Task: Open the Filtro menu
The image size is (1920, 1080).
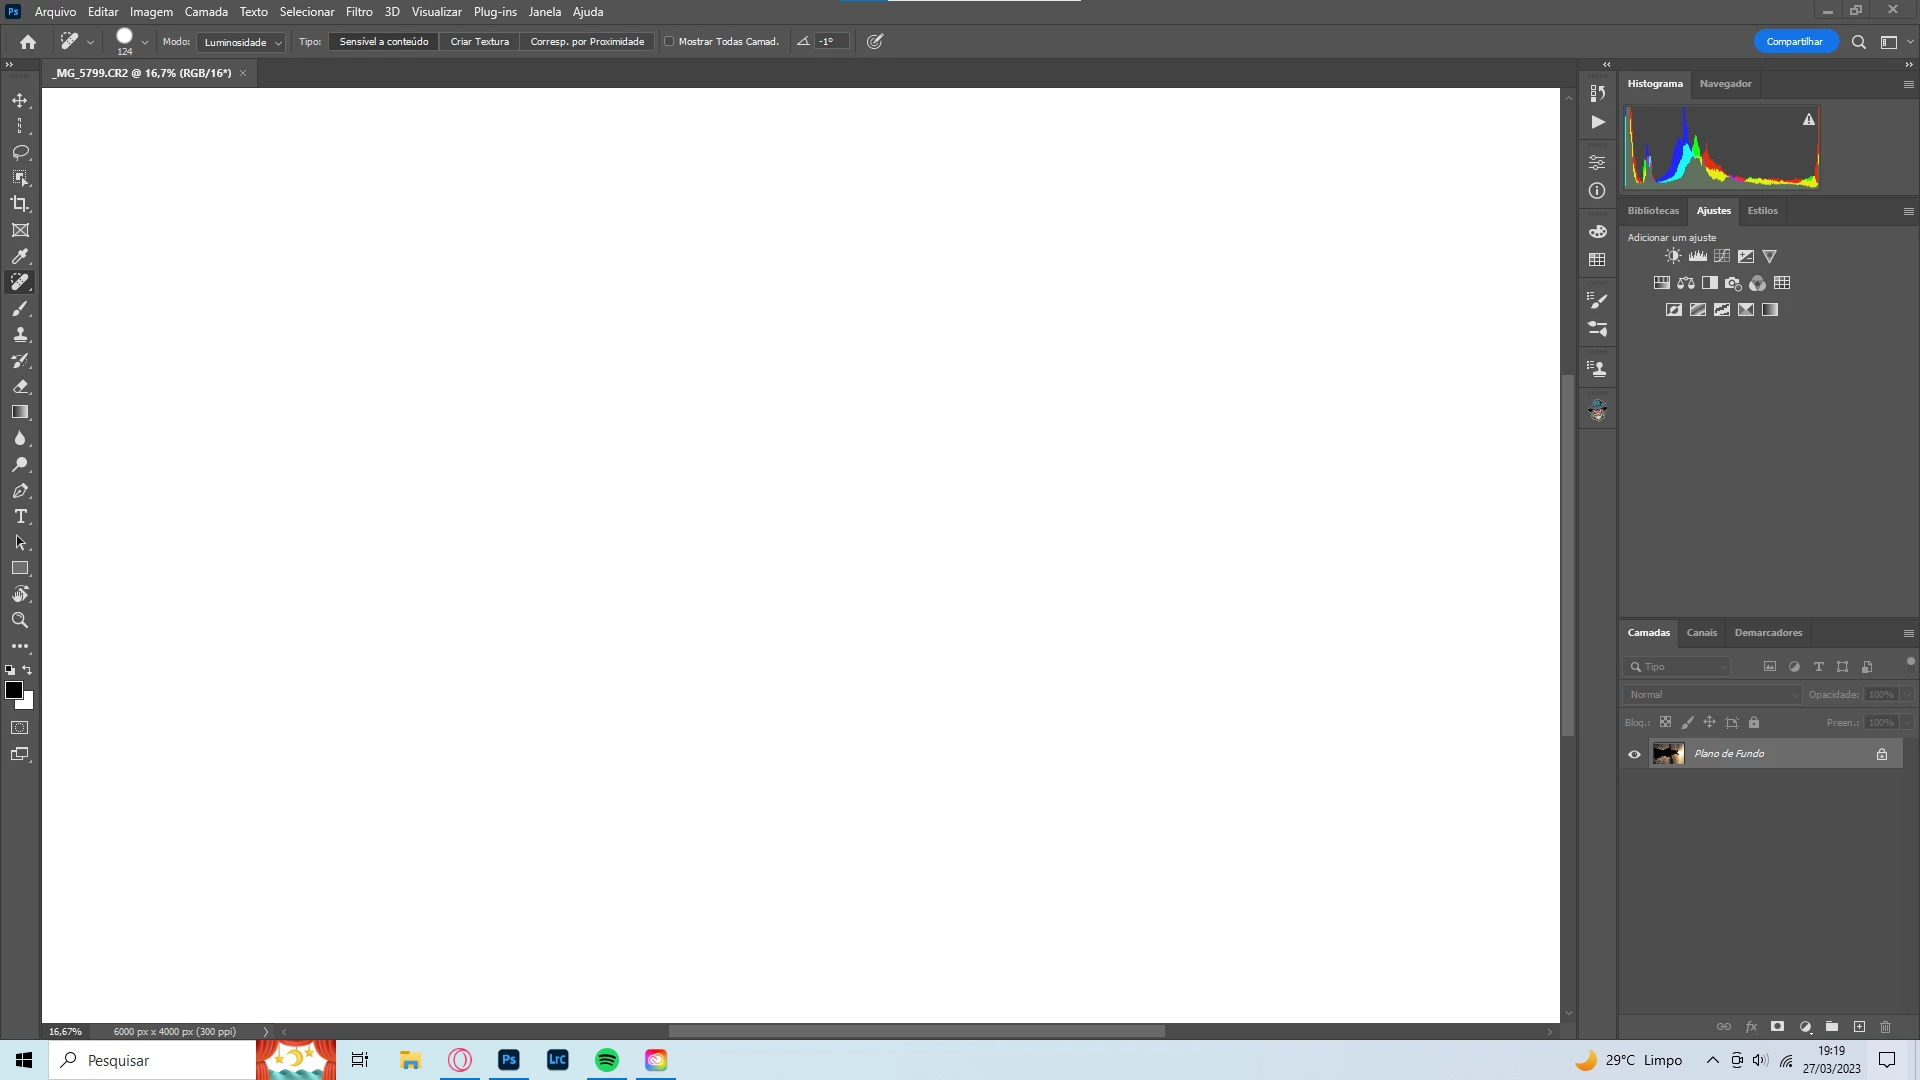Action: tap(359, 12)
